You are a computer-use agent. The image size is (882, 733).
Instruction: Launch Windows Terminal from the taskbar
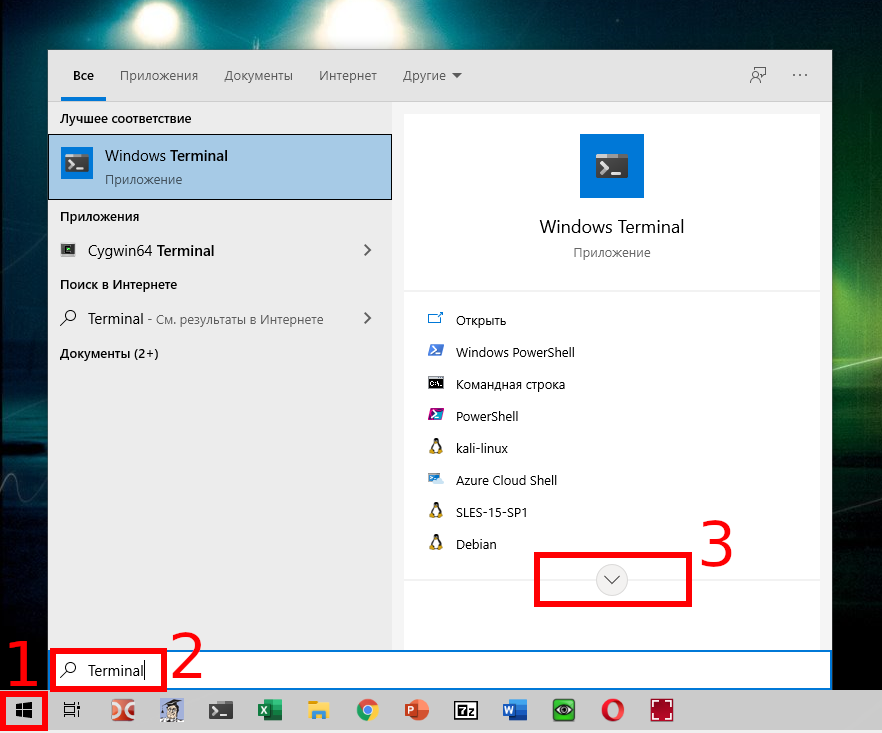coord(220,710)
